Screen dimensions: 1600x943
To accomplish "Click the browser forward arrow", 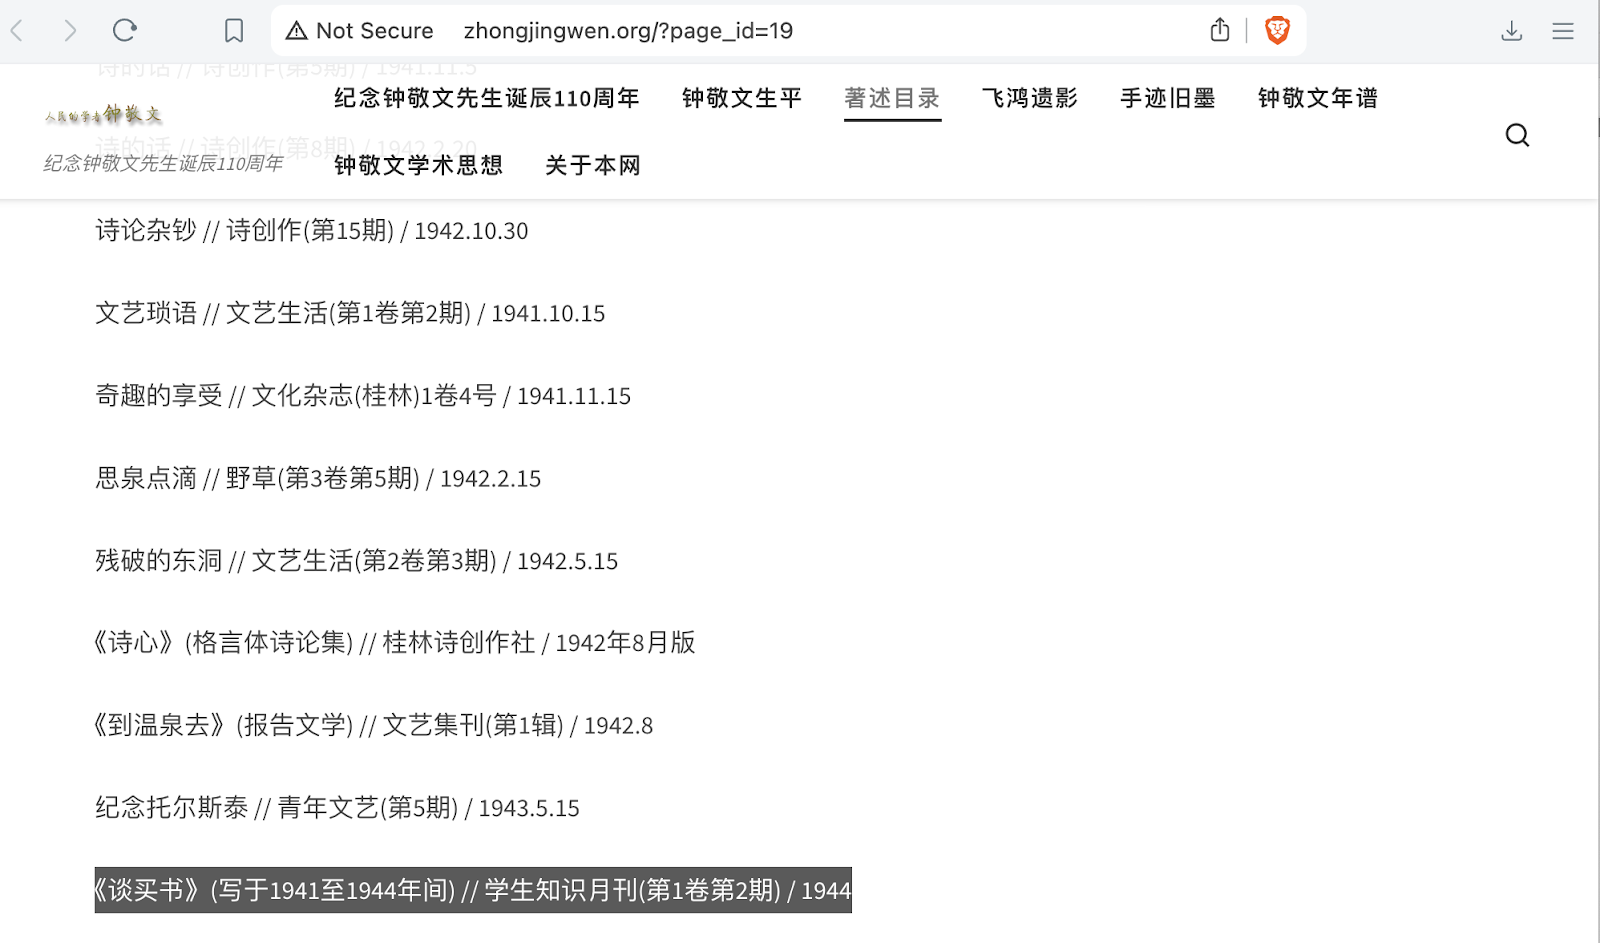I will coord(70,31).
